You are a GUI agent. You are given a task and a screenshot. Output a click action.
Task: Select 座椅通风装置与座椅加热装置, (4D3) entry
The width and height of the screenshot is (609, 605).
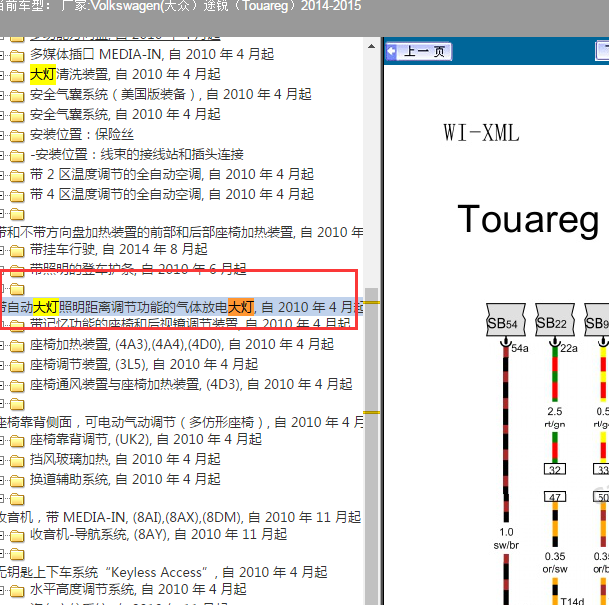click(191, 384)
